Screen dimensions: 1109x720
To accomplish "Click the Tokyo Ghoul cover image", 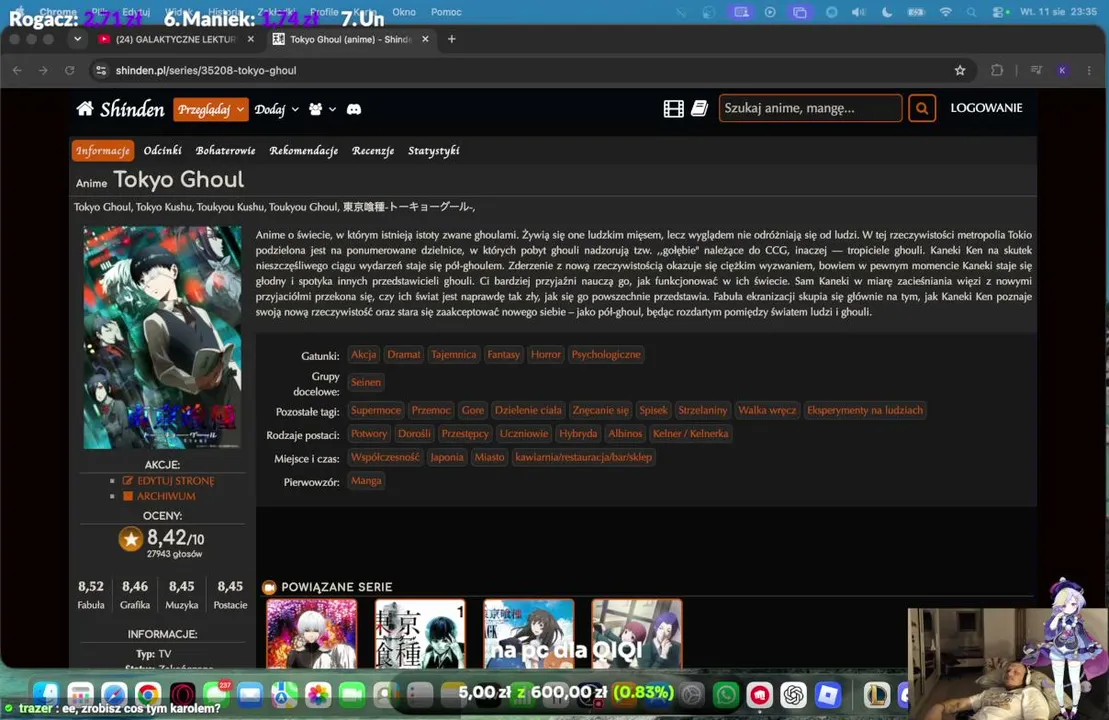I will [x=162, y=337].
